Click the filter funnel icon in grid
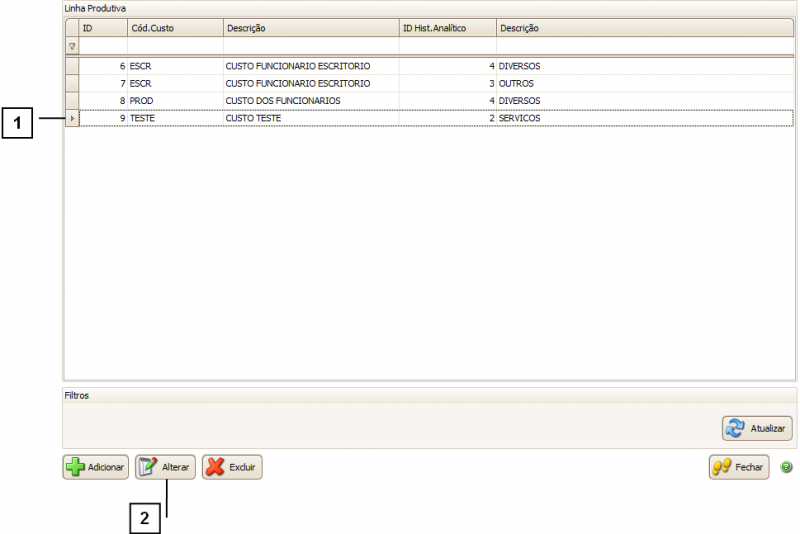Screen dimensions: 800x534 (x=72, y=46)
